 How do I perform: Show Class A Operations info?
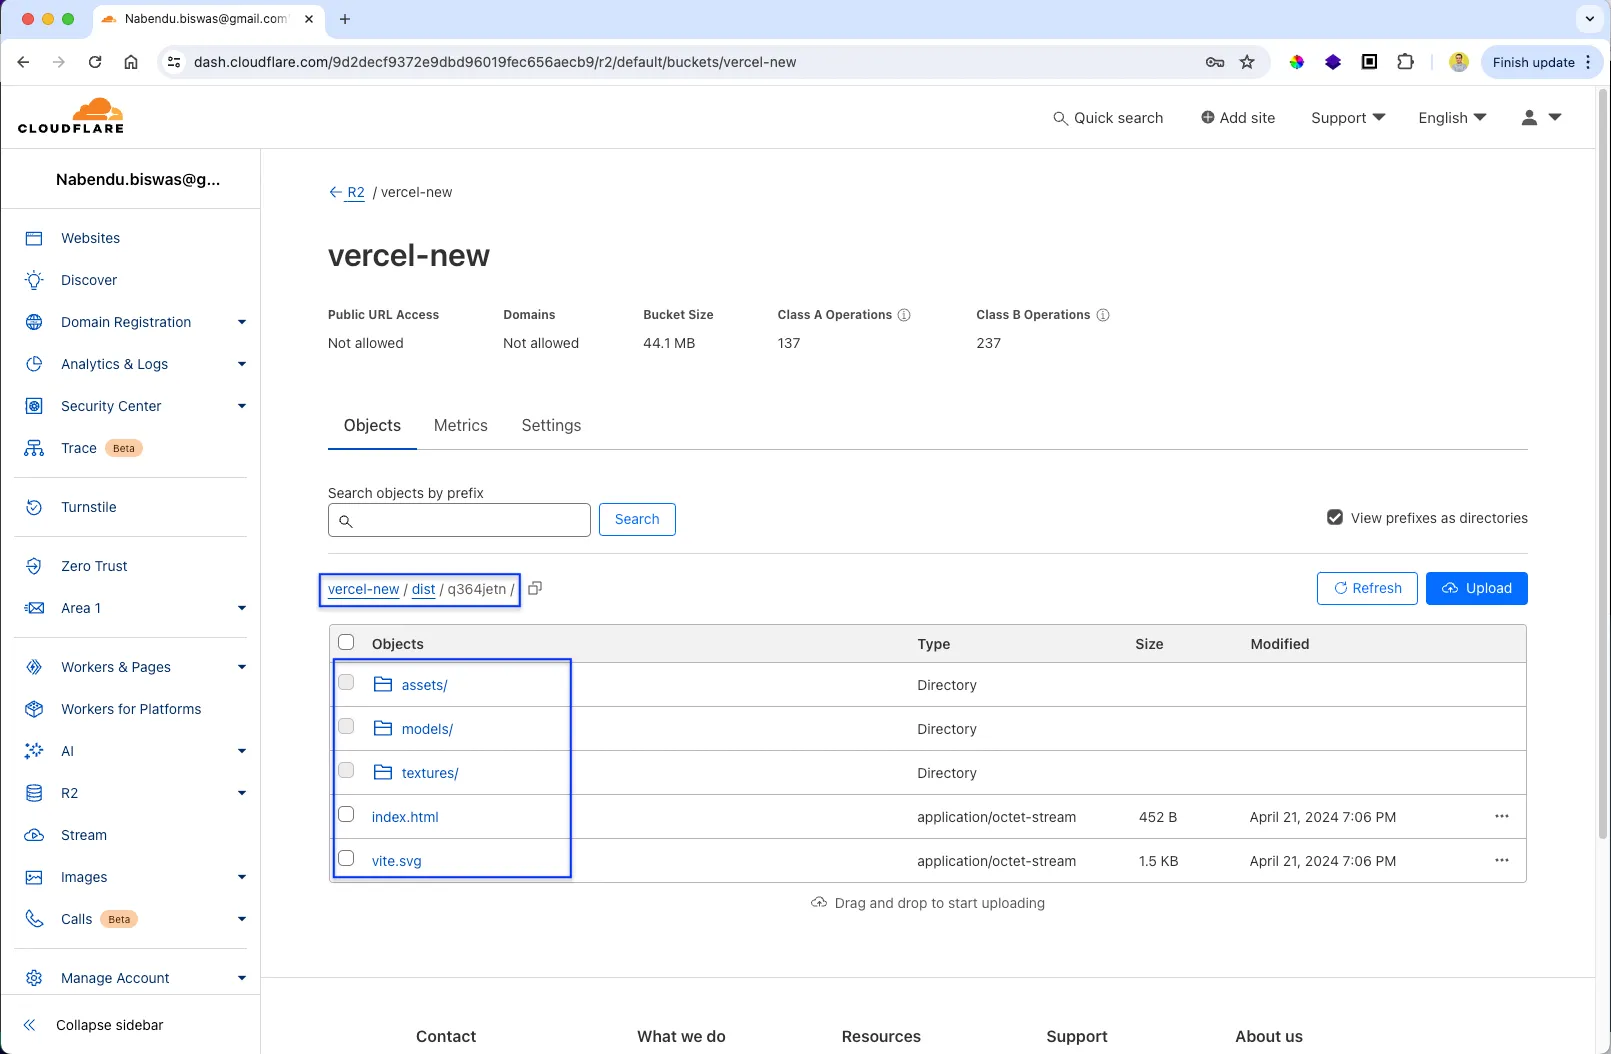click(x=904, y=315)
